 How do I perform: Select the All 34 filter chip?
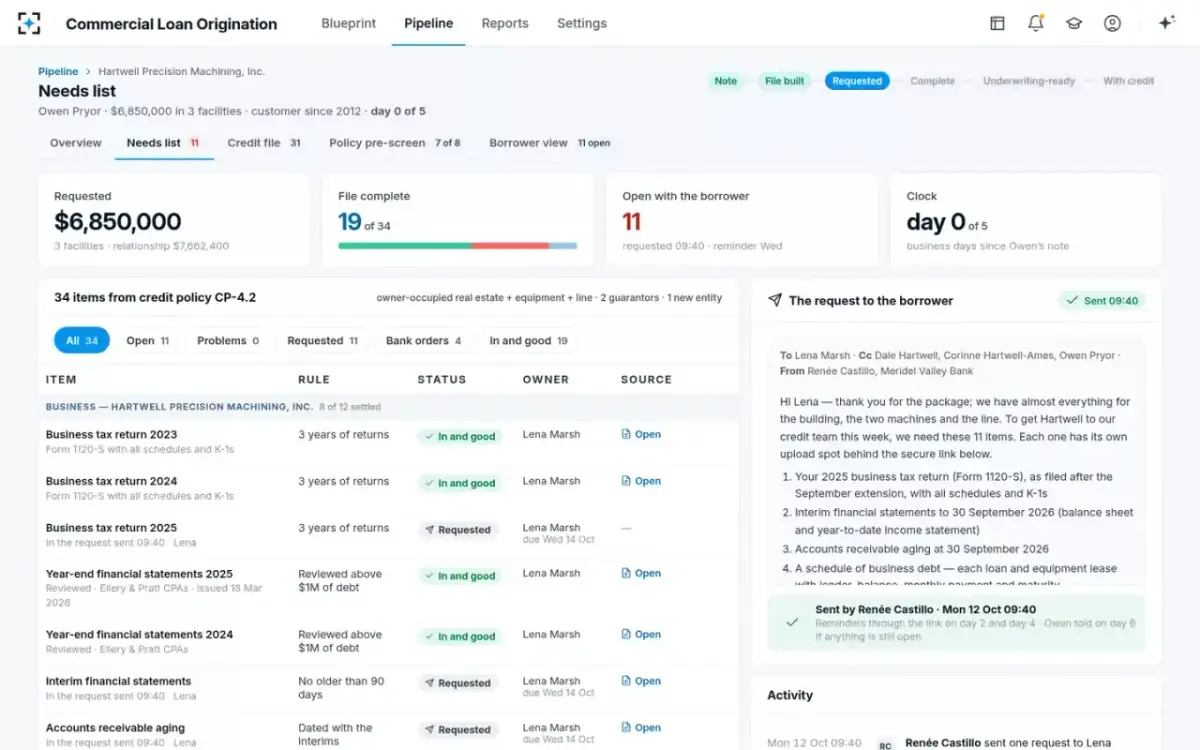82,341
